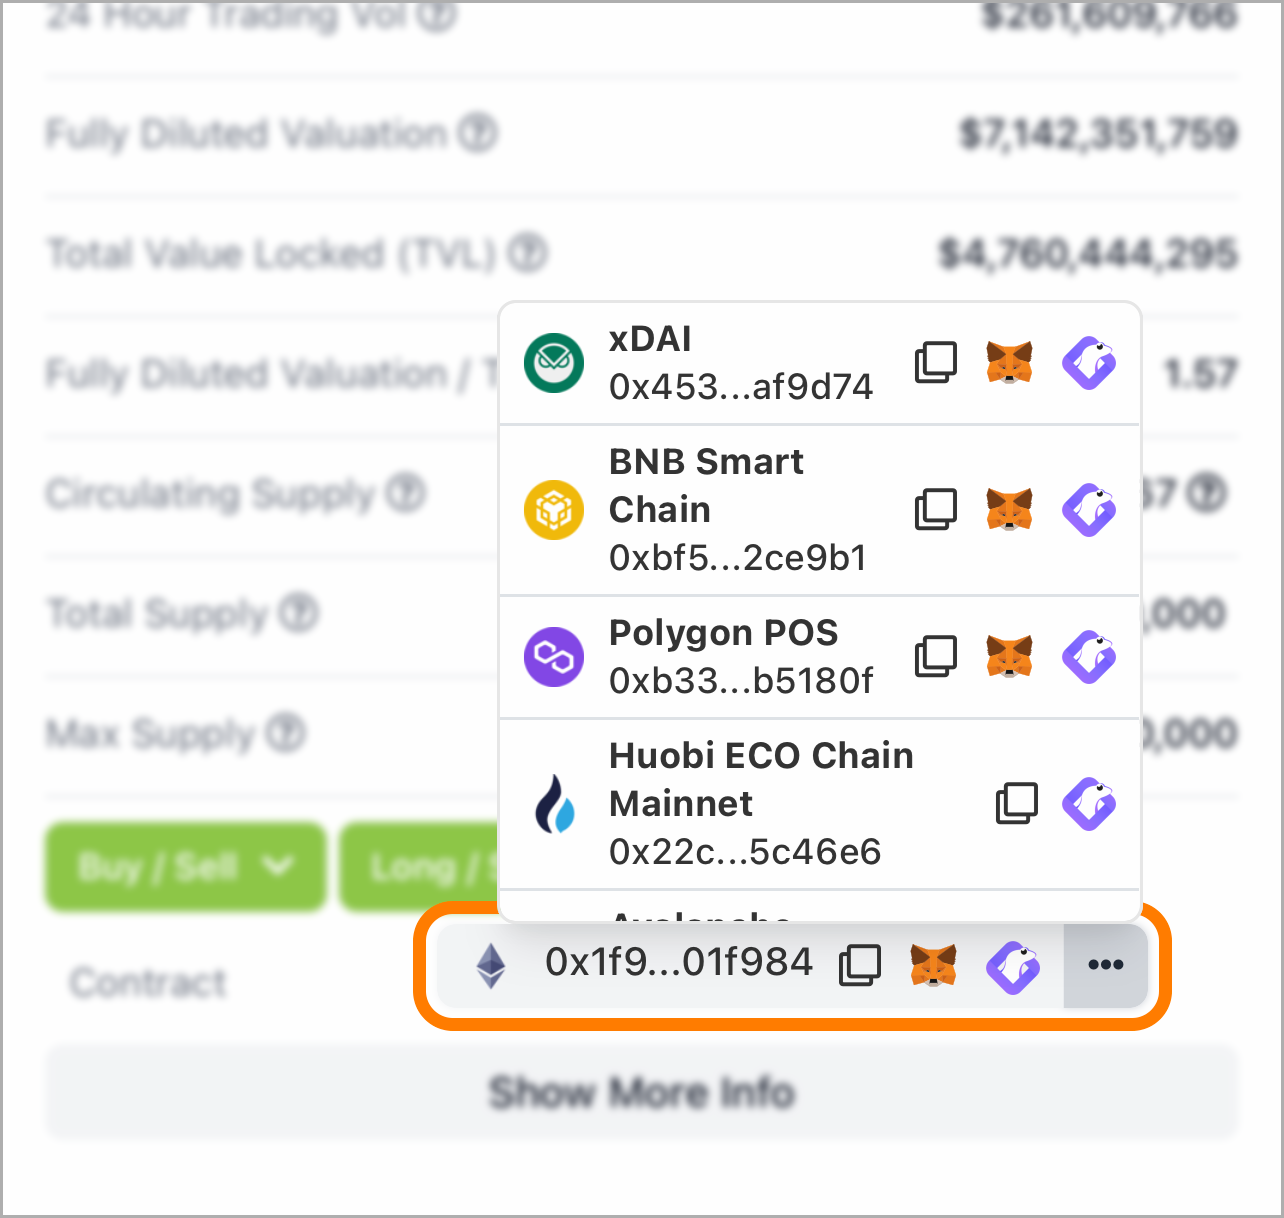1284x1218 pixels.
Task: Add BNB Smart Chain token to MetaMask
Action: [x=1009, y=510]
